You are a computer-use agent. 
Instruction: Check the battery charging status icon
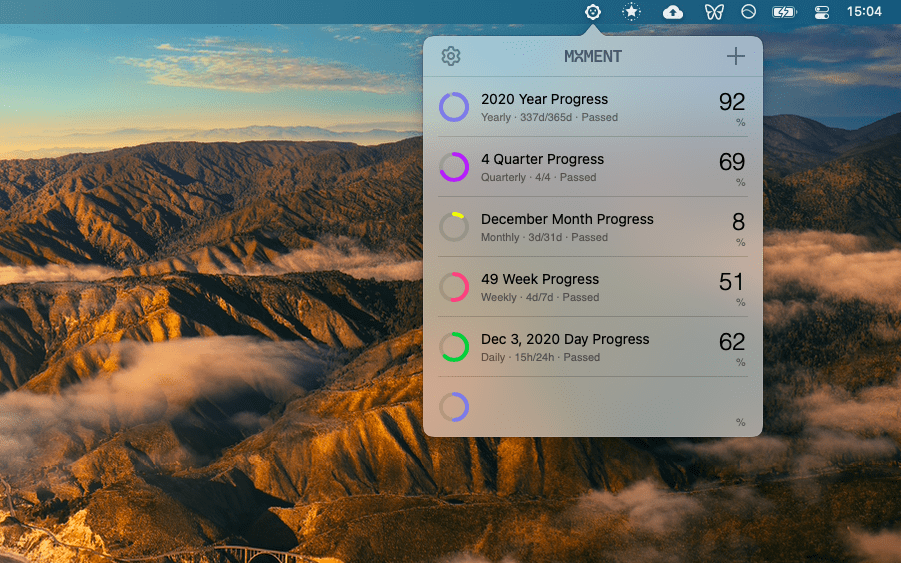point(784,12)
